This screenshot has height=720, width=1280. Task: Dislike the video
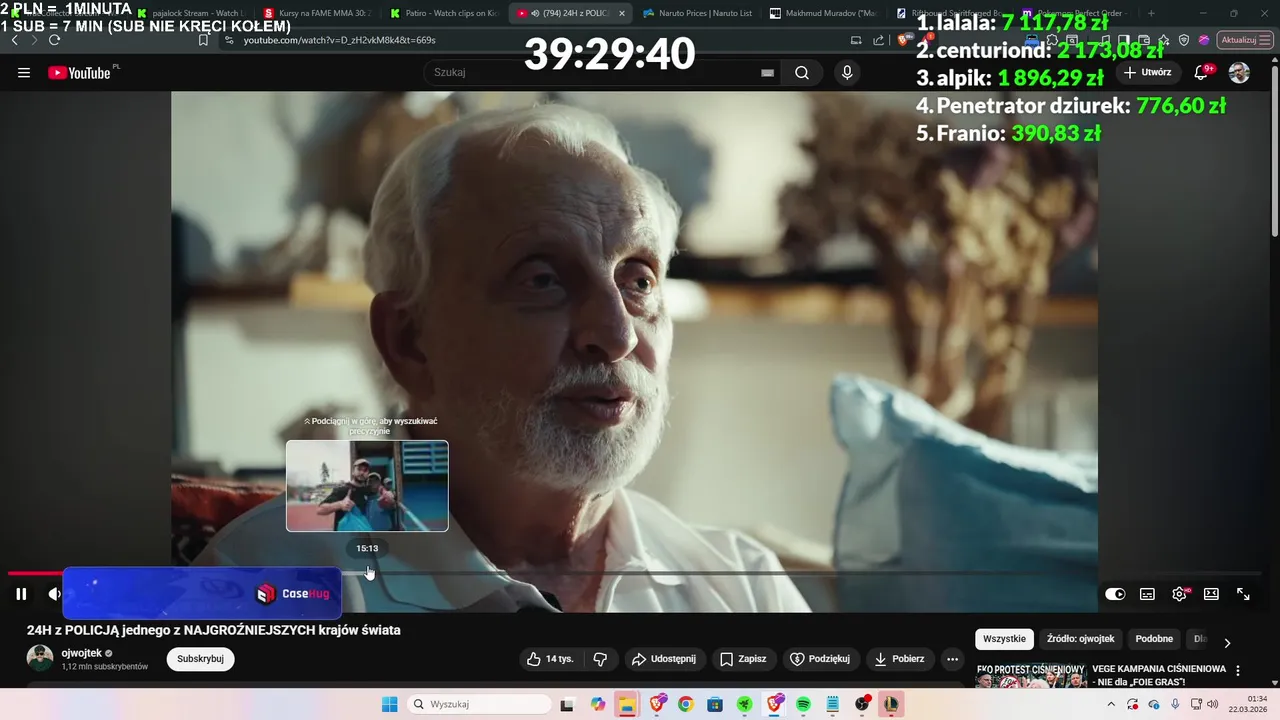600,659
